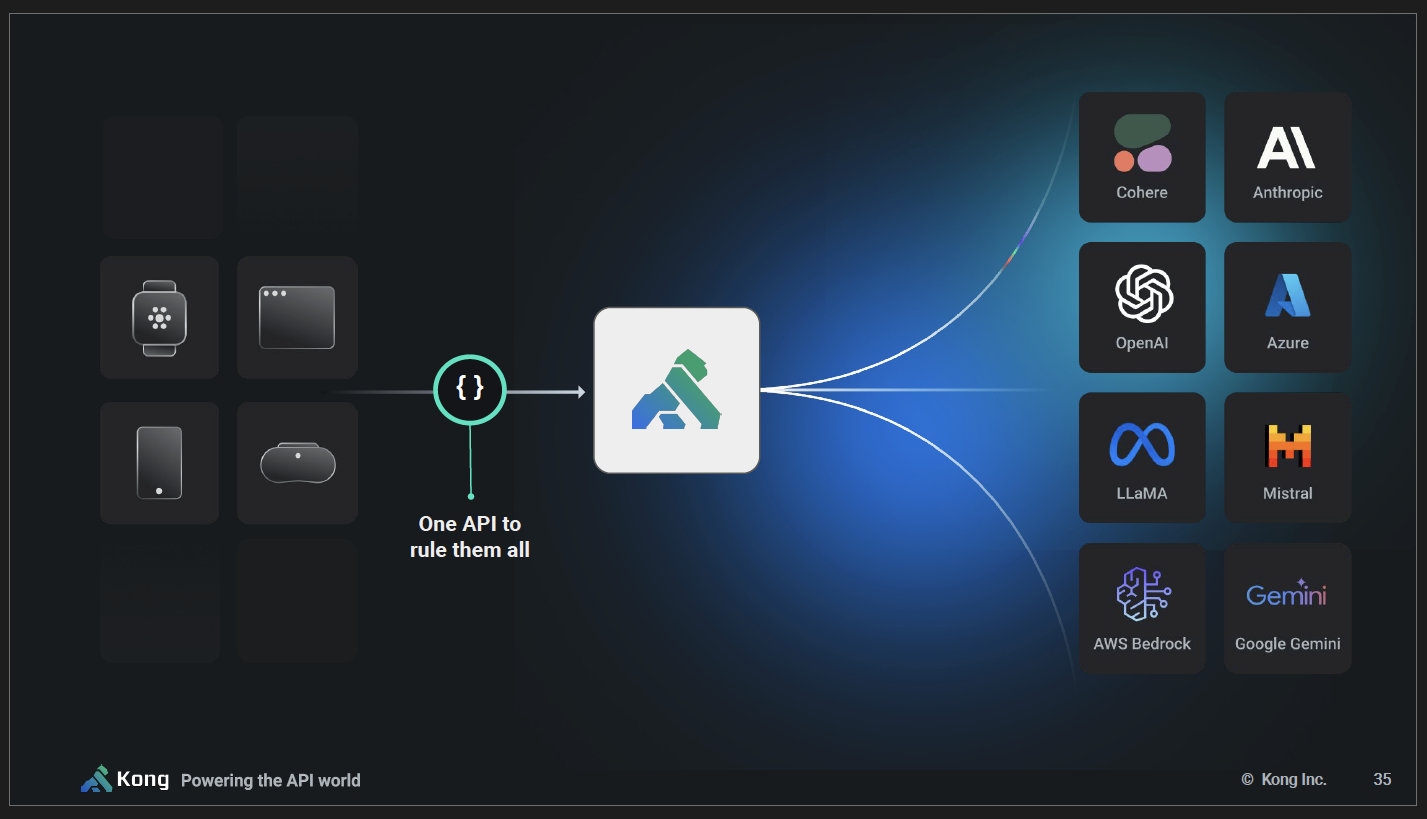Select the OpenAI logo icon
1427x819 pixels.
1144,294
